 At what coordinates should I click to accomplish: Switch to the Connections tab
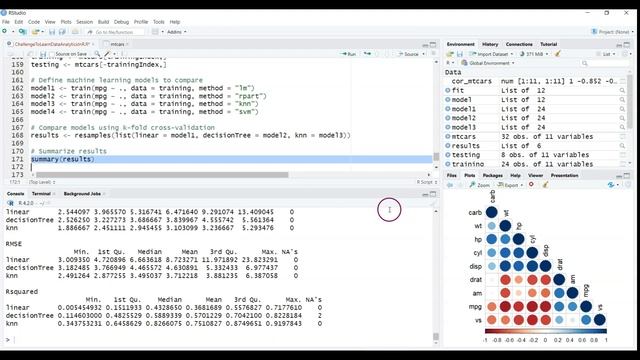519,44
